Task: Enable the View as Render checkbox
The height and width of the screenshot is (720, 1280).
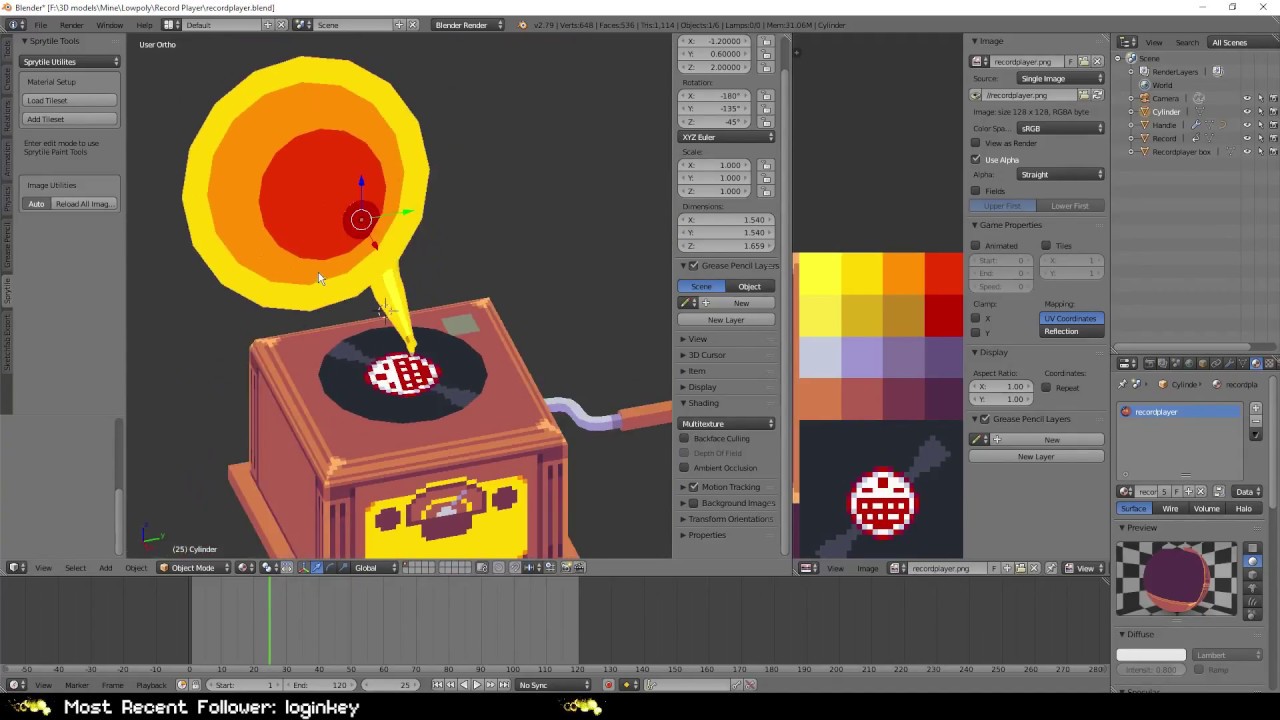Action: [976, 143]
